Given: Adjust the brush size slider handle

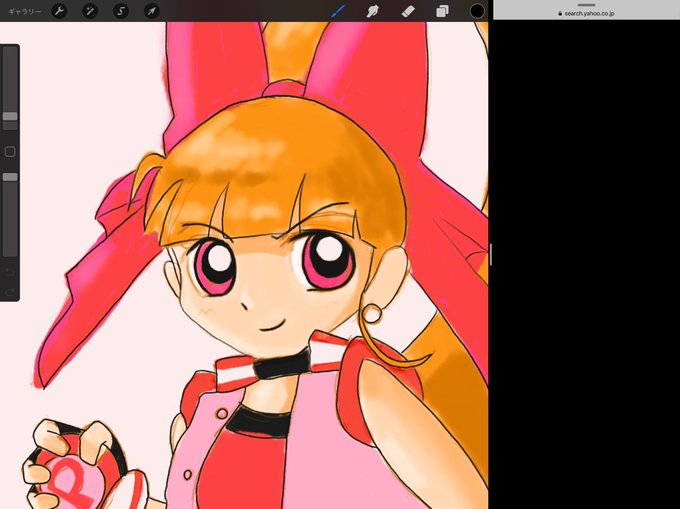Looking at the screenshot, I should click(10, 116).
